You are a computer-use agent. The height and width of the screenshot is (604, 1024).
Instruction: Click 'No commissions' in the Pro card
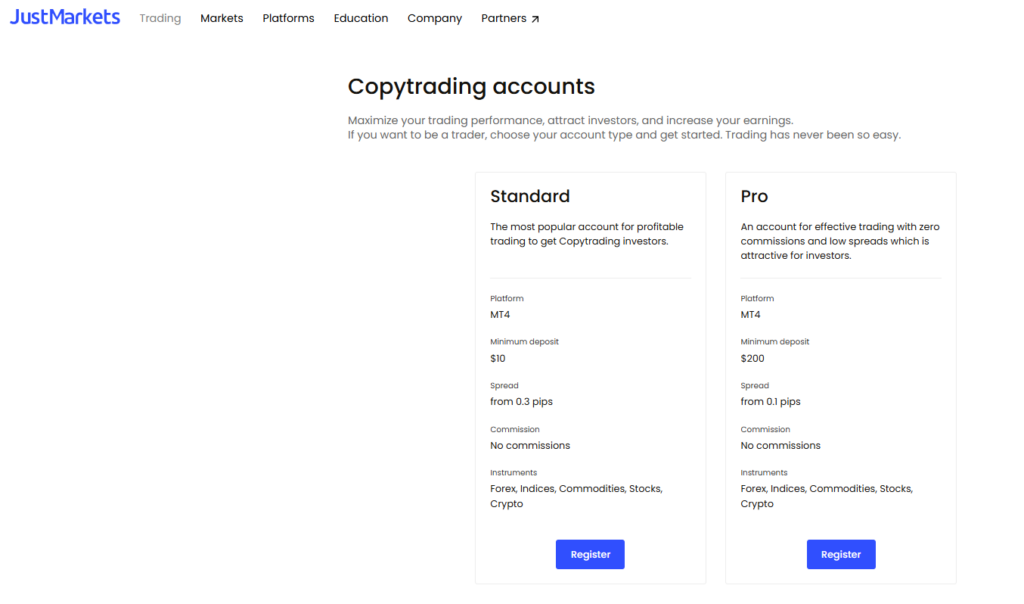point(780,445)
